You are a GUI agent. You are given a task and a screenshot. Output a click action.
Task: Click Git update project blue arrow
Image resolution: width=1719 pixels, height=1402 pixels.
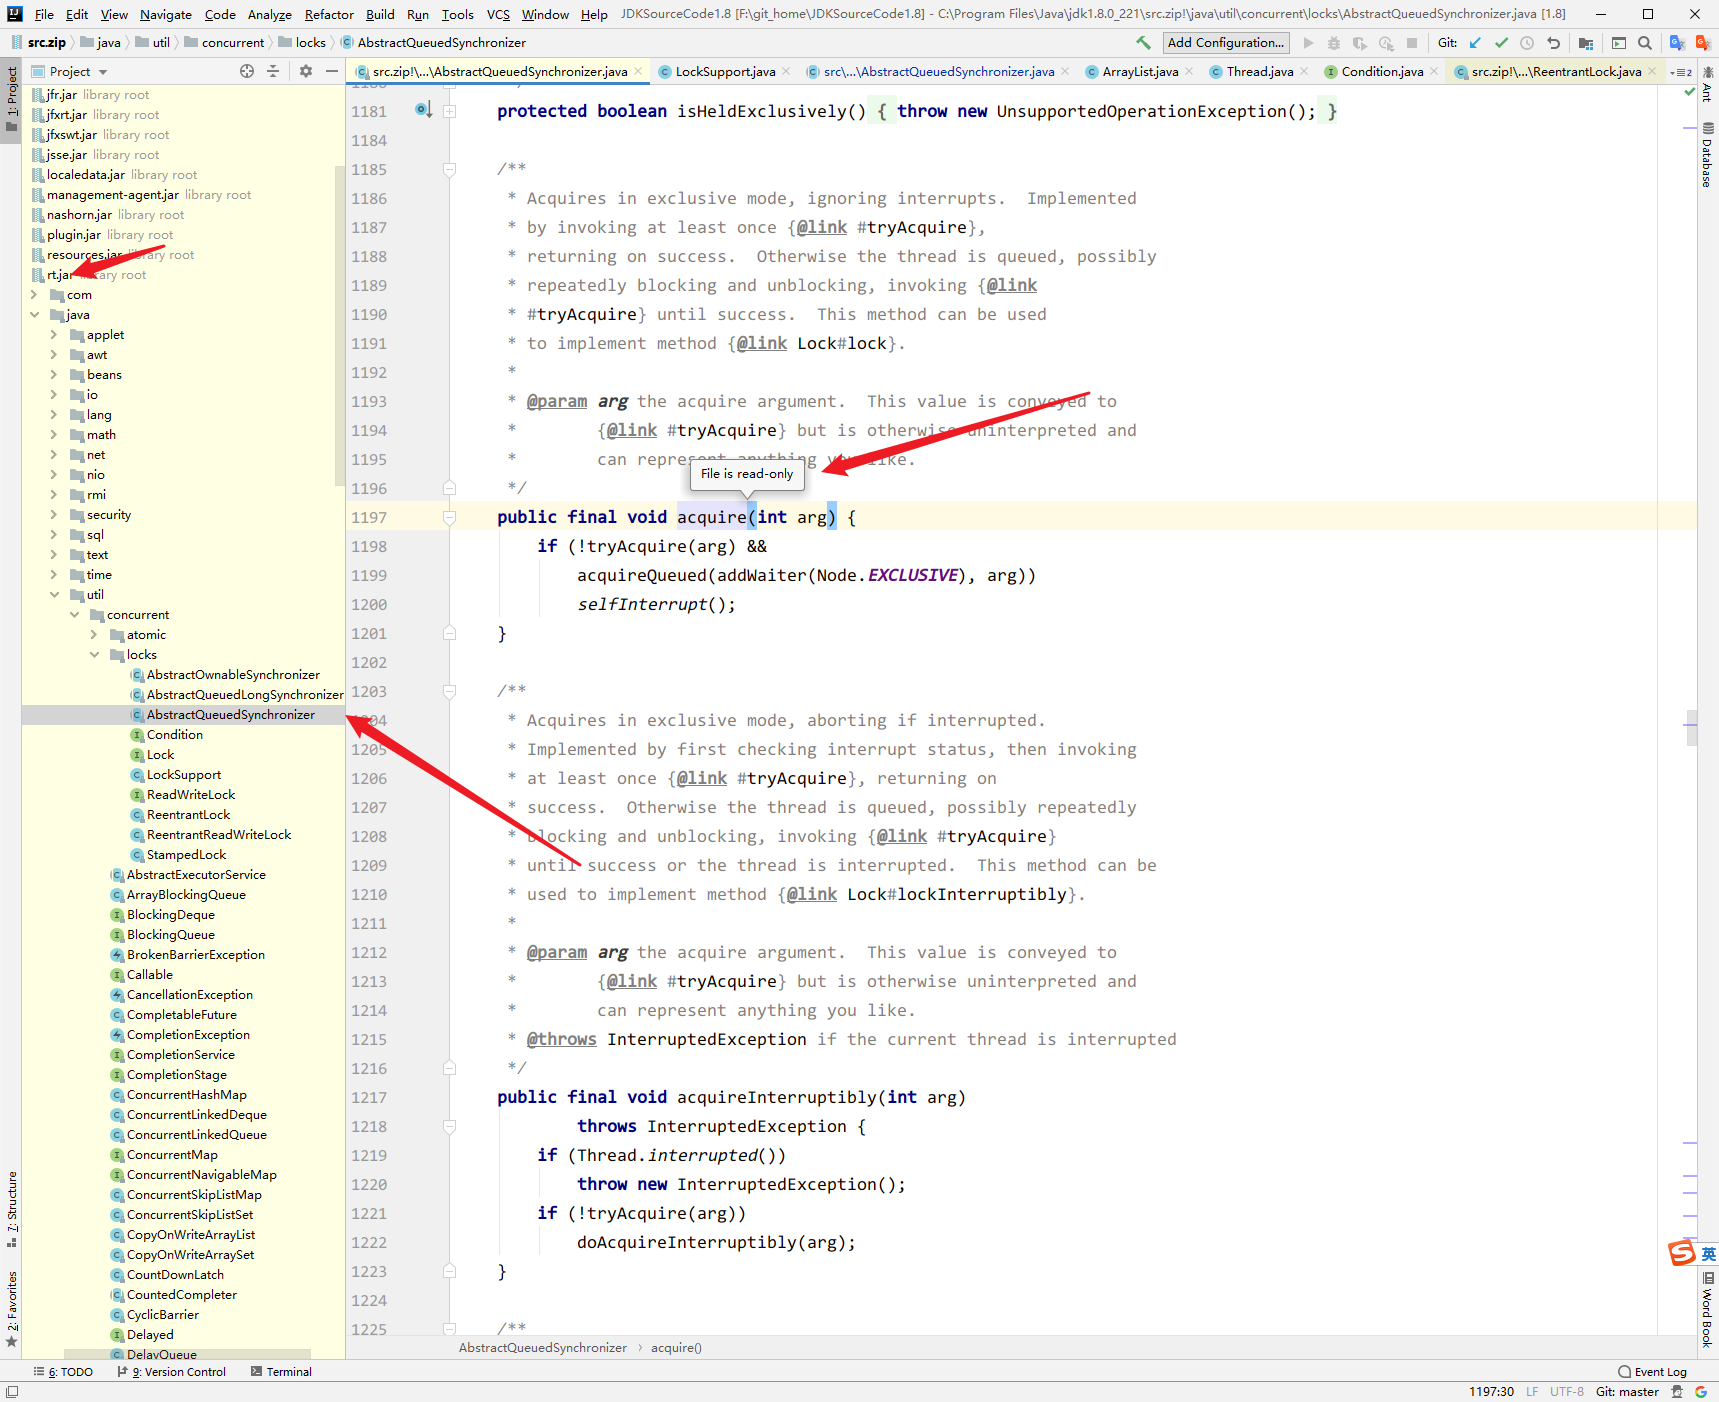[x=1475, y=43]
